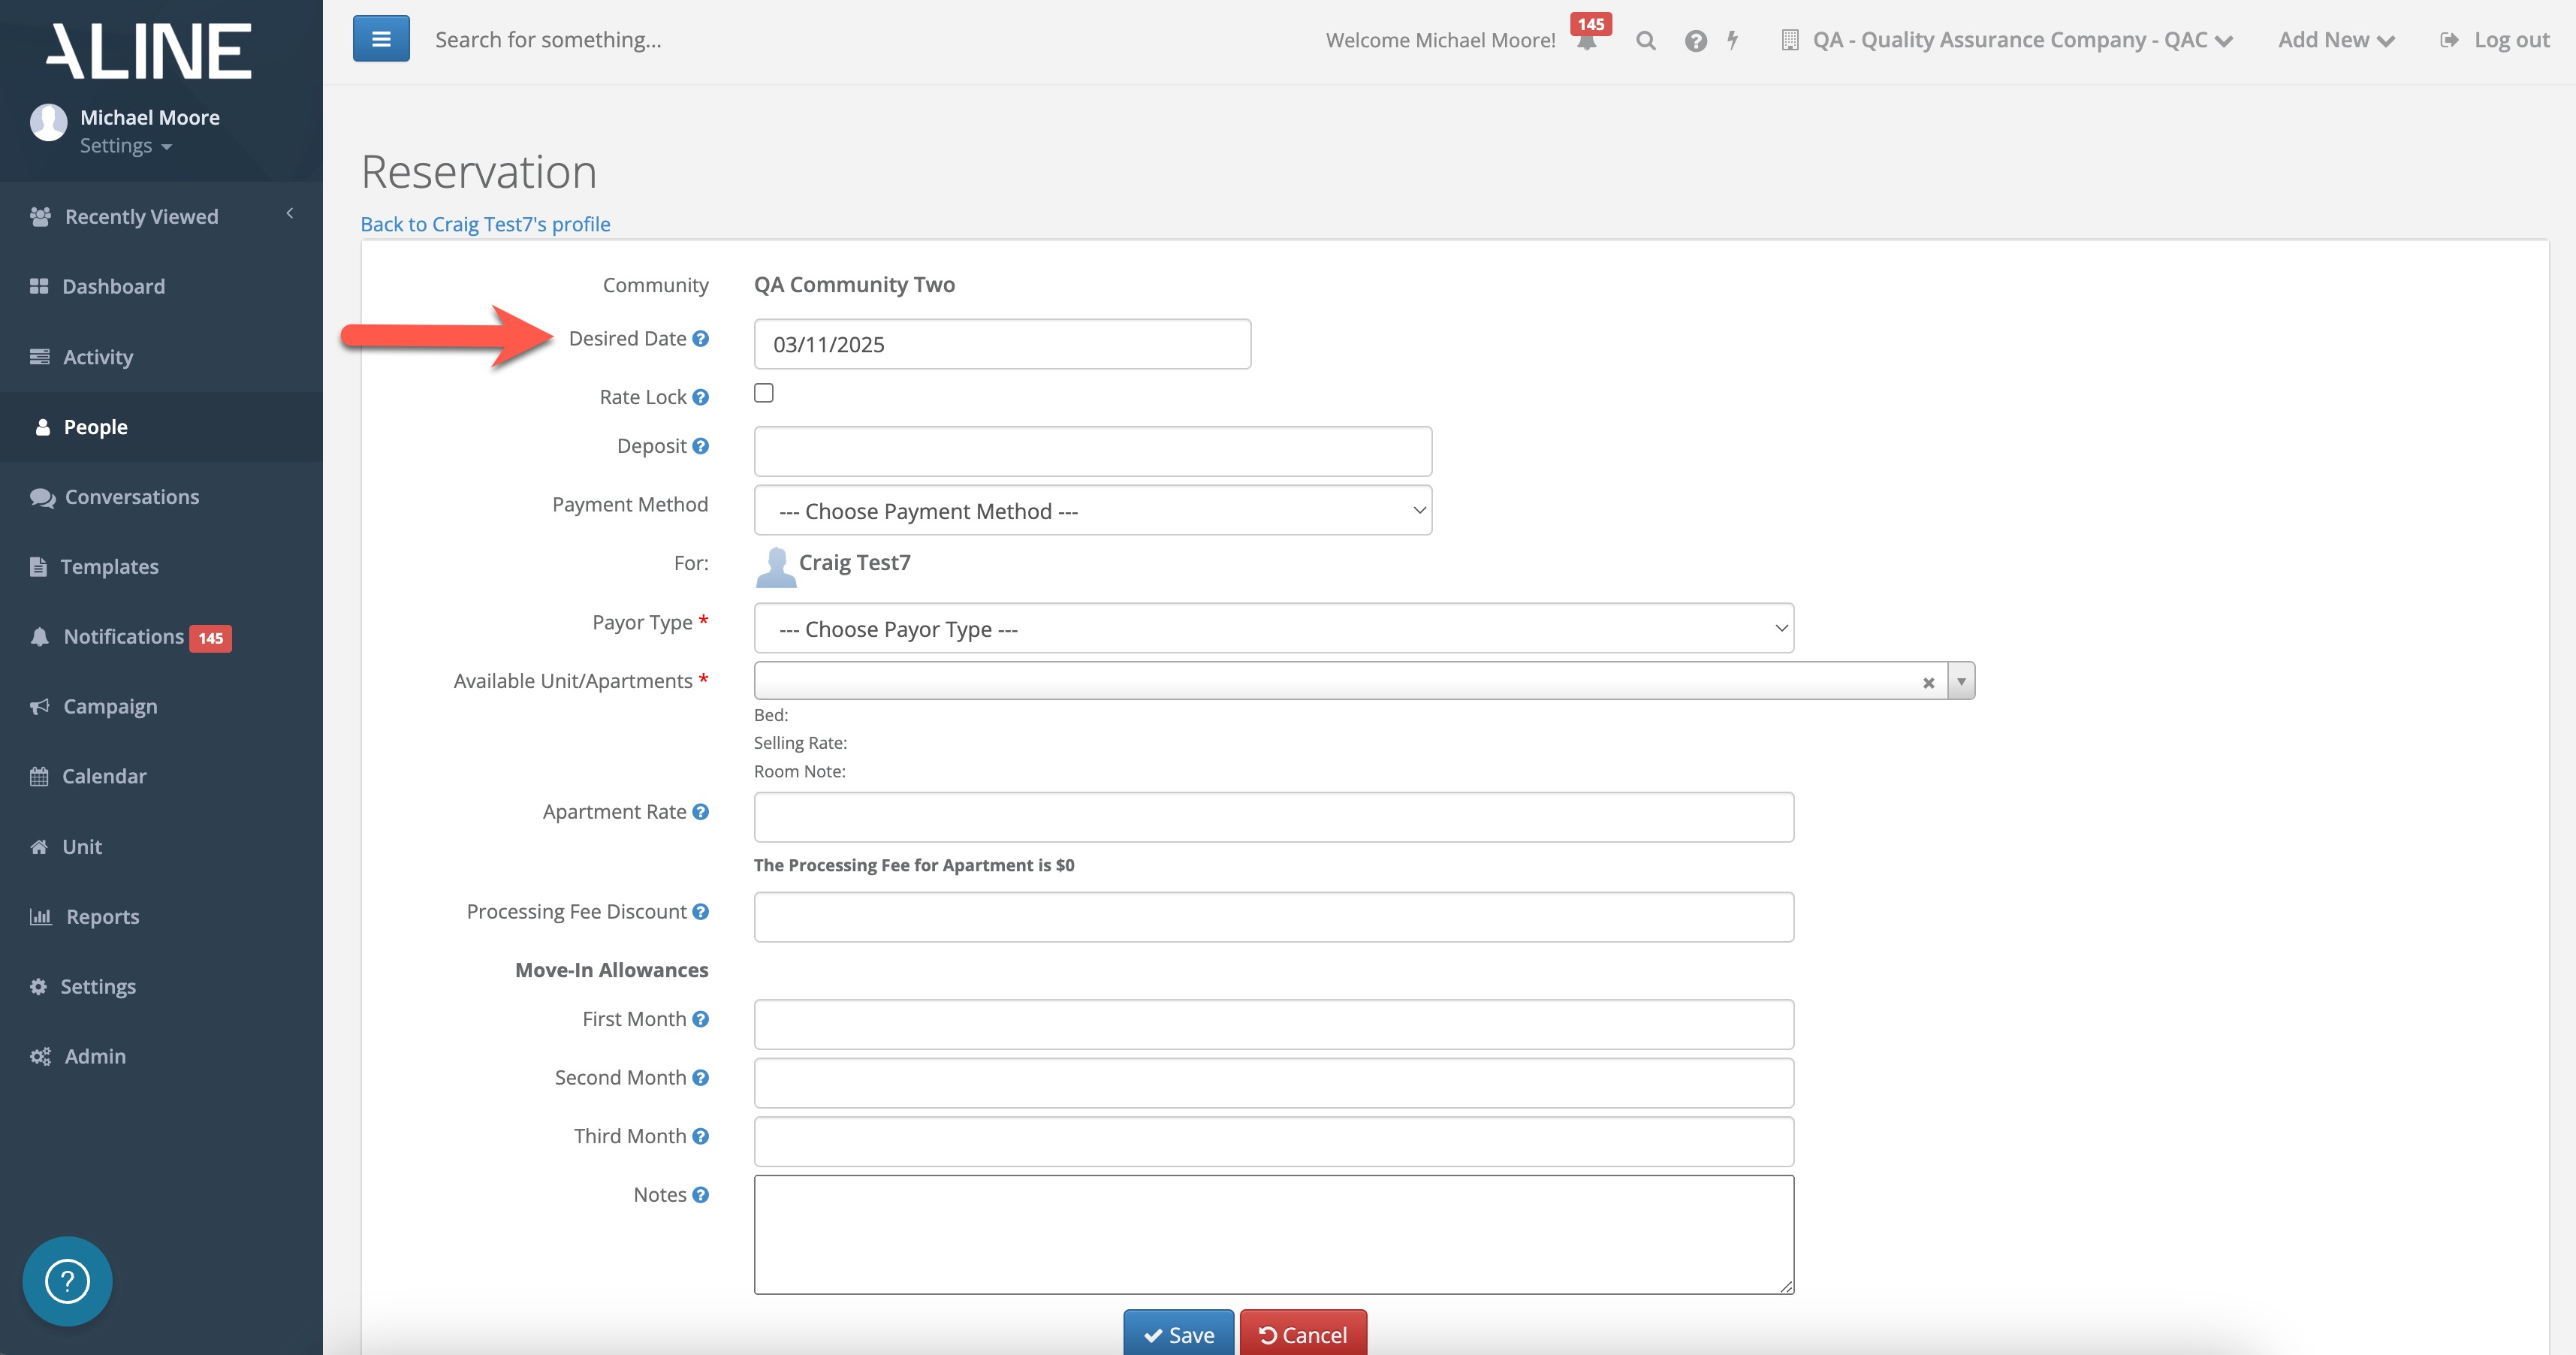Follow the Back to Craig Test7's profile link

485,224
